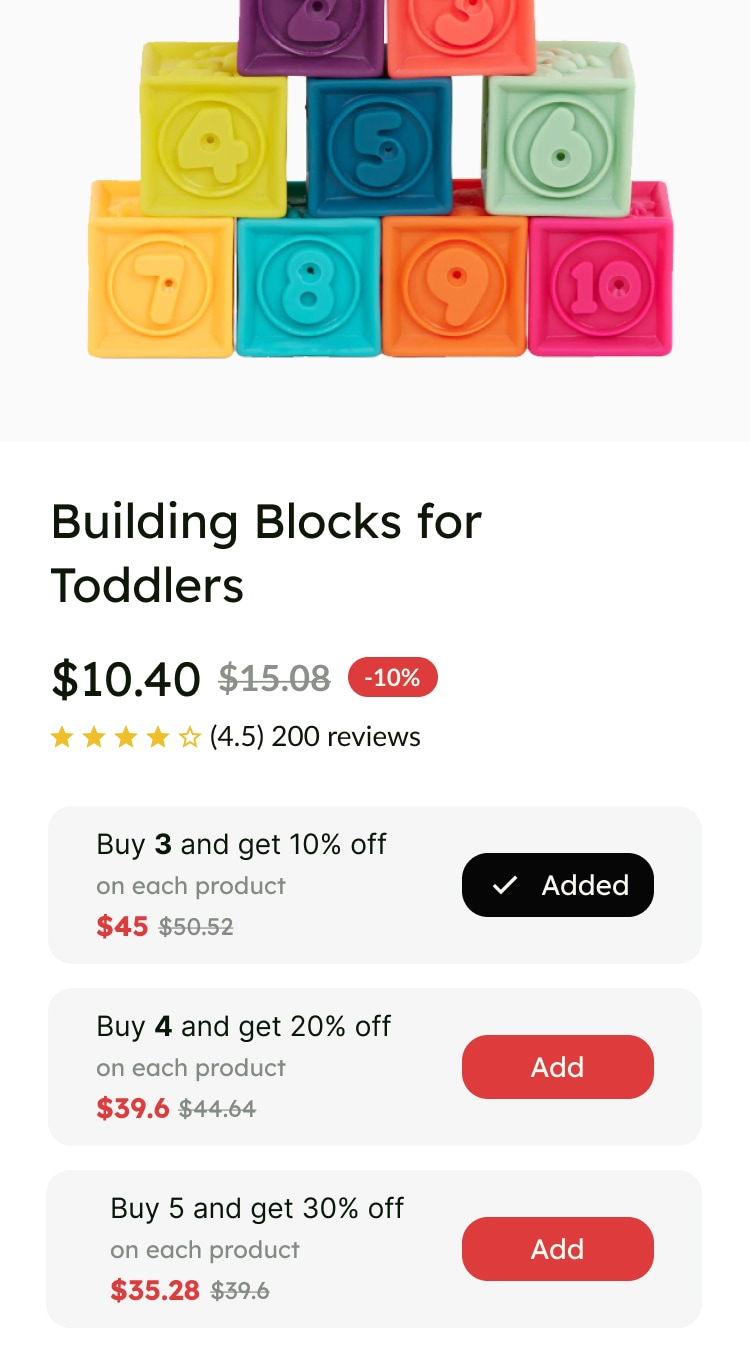This screenshot has height=1370, width=750.
Task: Click the Building Blocks for Toddlers title
Action: 266,553
